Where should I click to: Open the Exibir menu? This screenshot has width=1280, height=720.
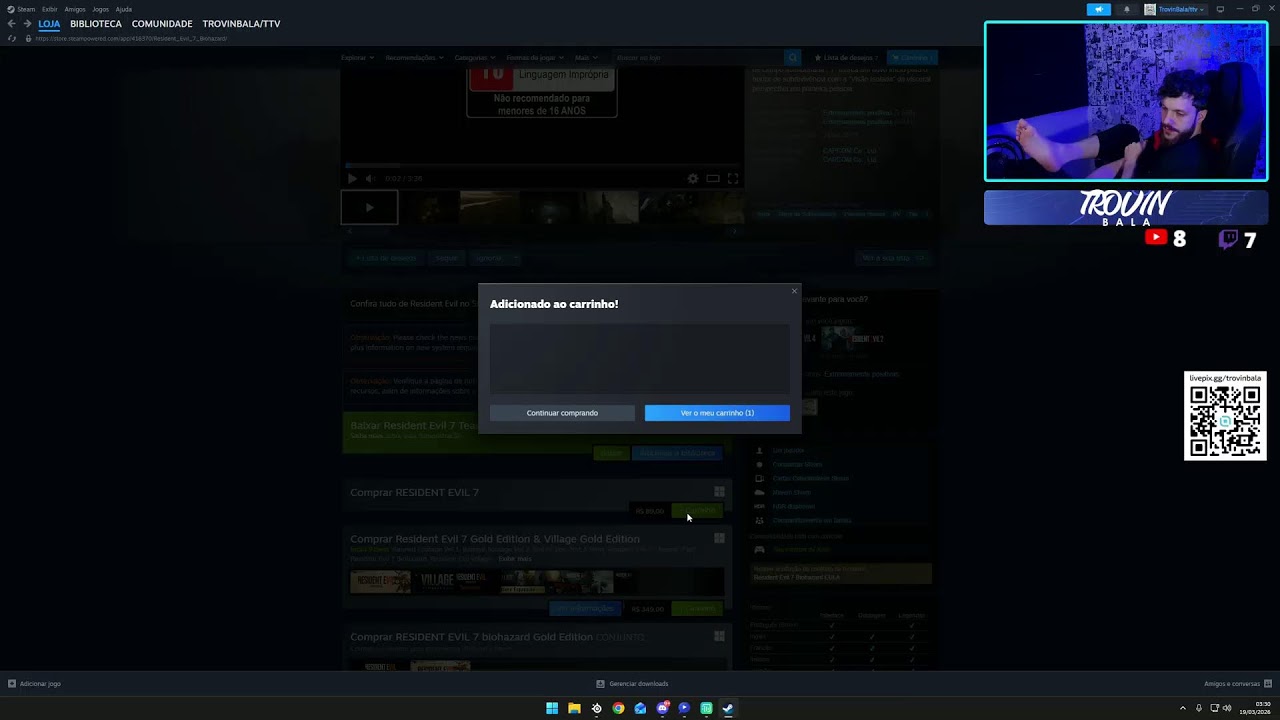[50, 9]
